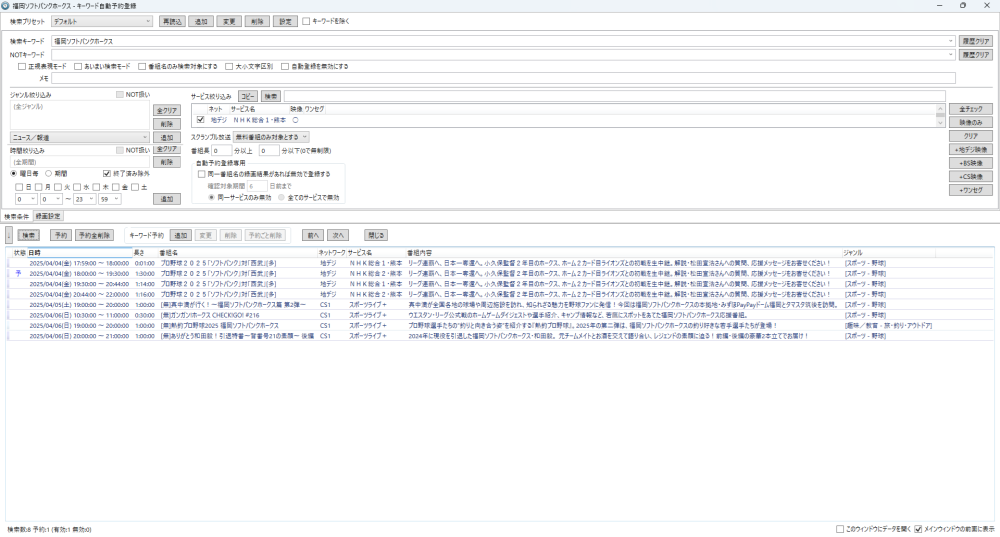
Task: Check このウィンドウにデータを開く
Action: (x=840, y=529)
